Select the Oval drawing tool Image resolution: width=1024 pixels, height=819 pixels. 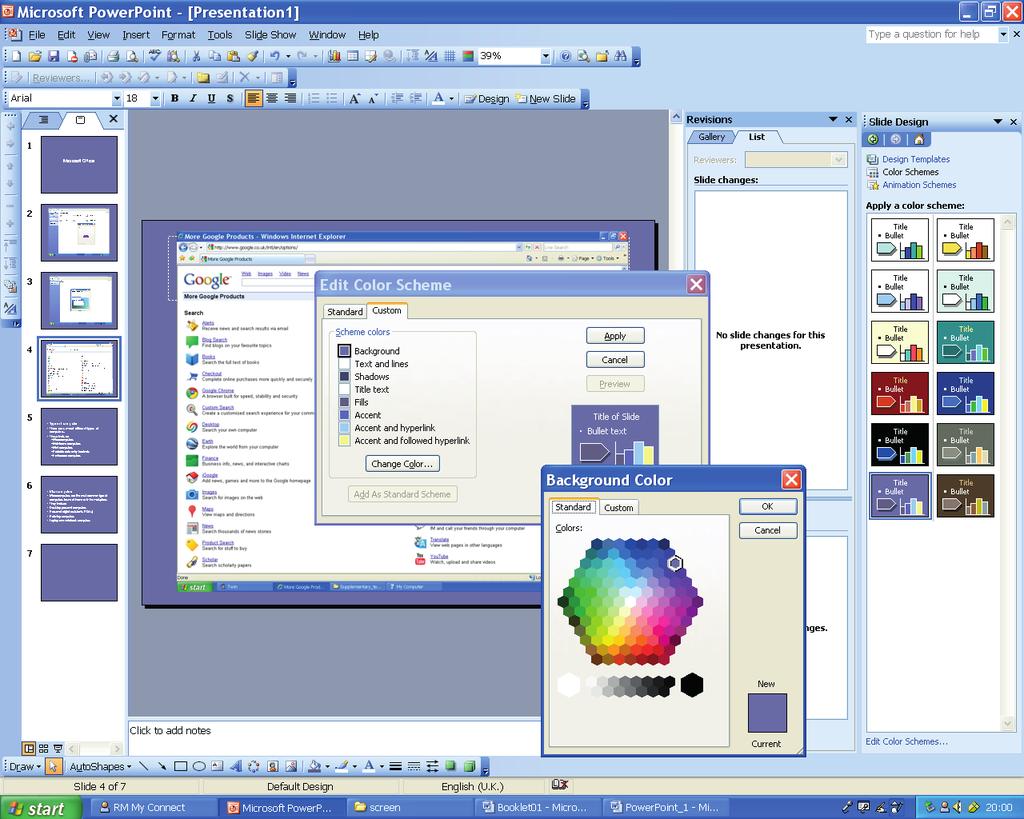coord(199,766)
